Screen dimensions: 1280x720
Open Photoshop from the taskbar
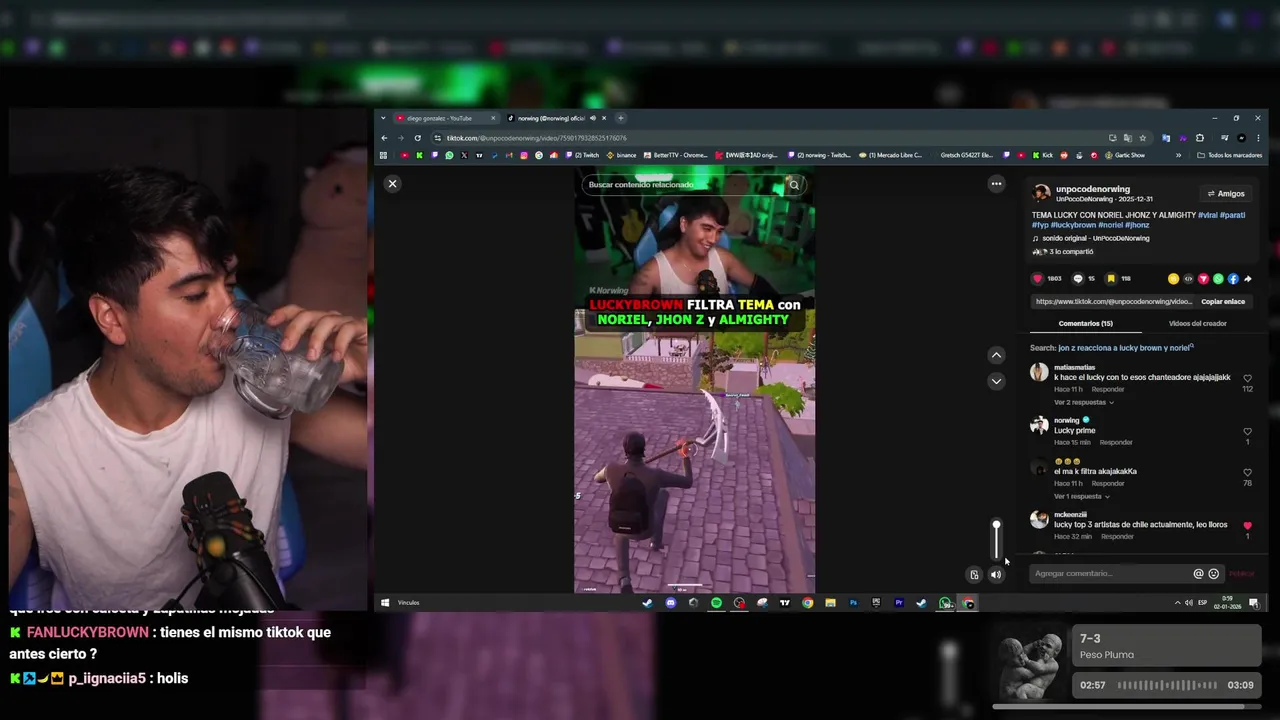(853, 603)
